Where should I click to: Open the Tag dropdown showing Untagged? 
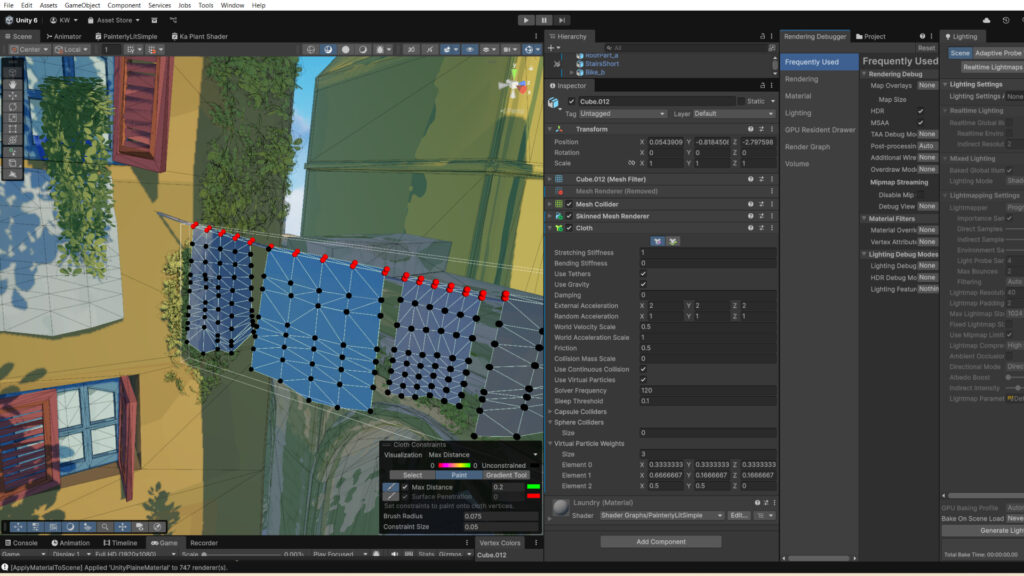click(622, 114)
